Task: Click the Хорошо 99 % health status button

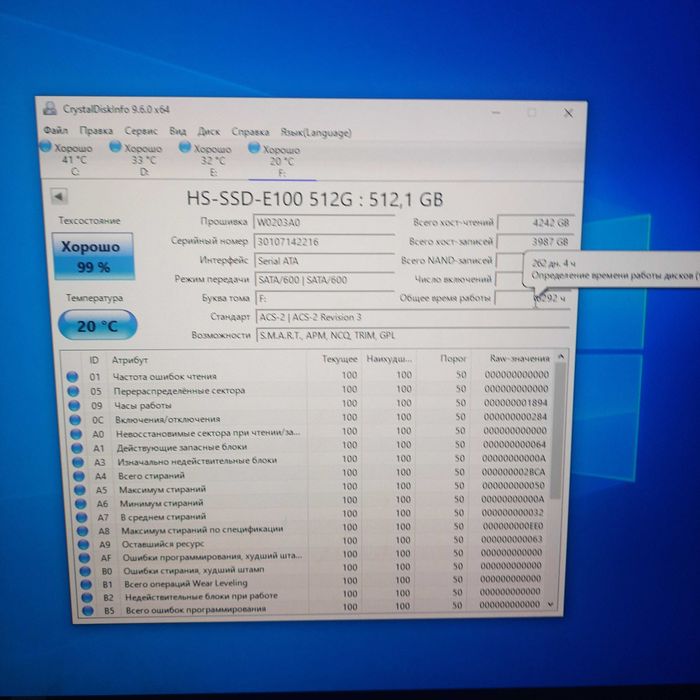Action: [93, 256]
